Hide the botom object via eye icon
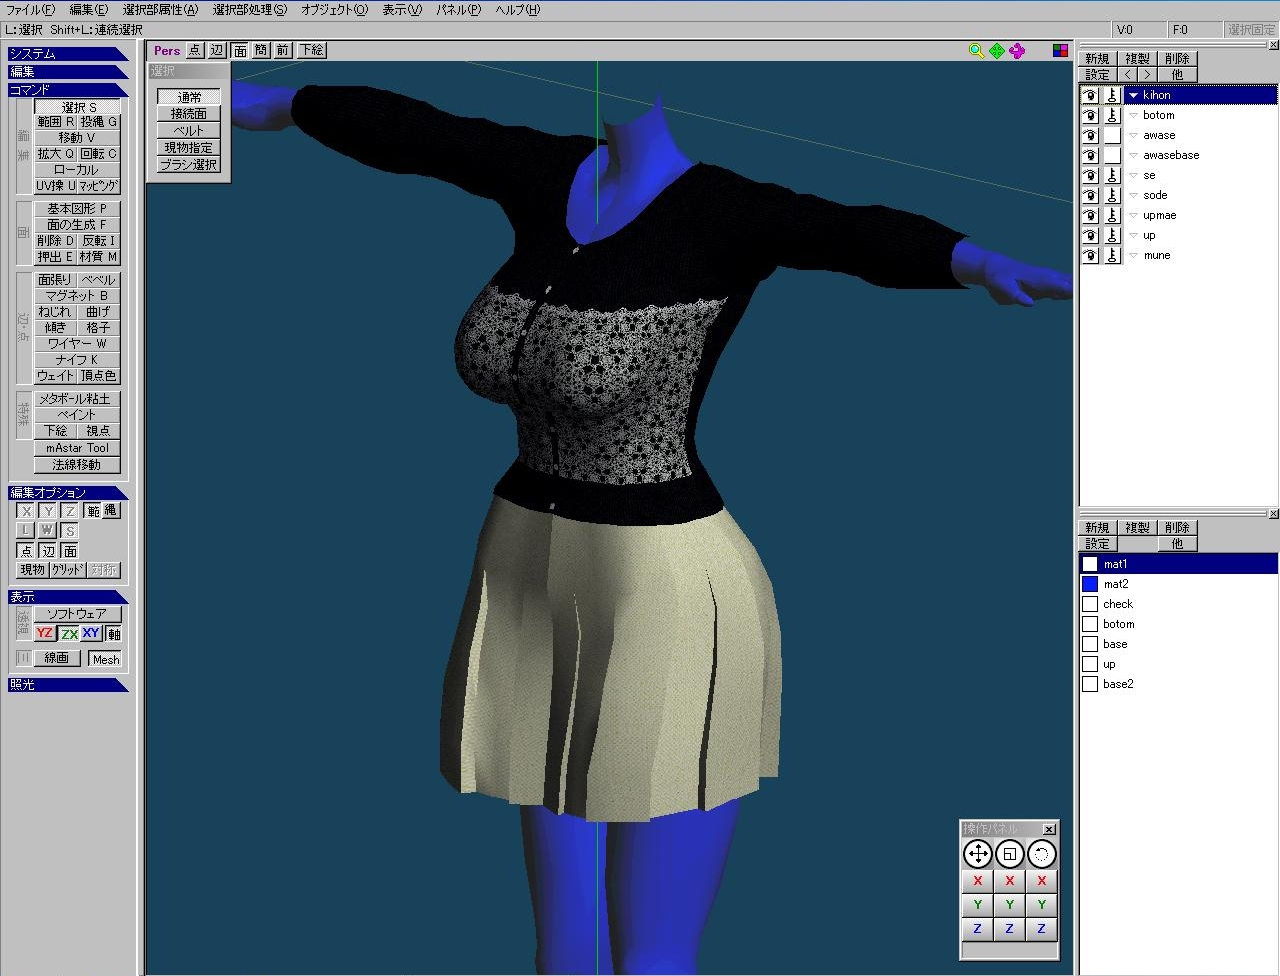 (1090, 116)
